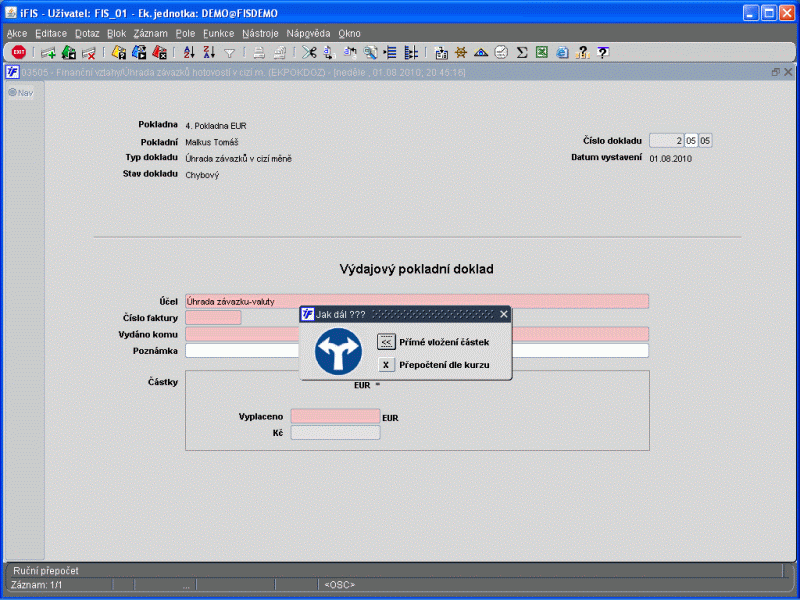
Task: Click the Vyplaceno amount field
Action: [333, 416]
